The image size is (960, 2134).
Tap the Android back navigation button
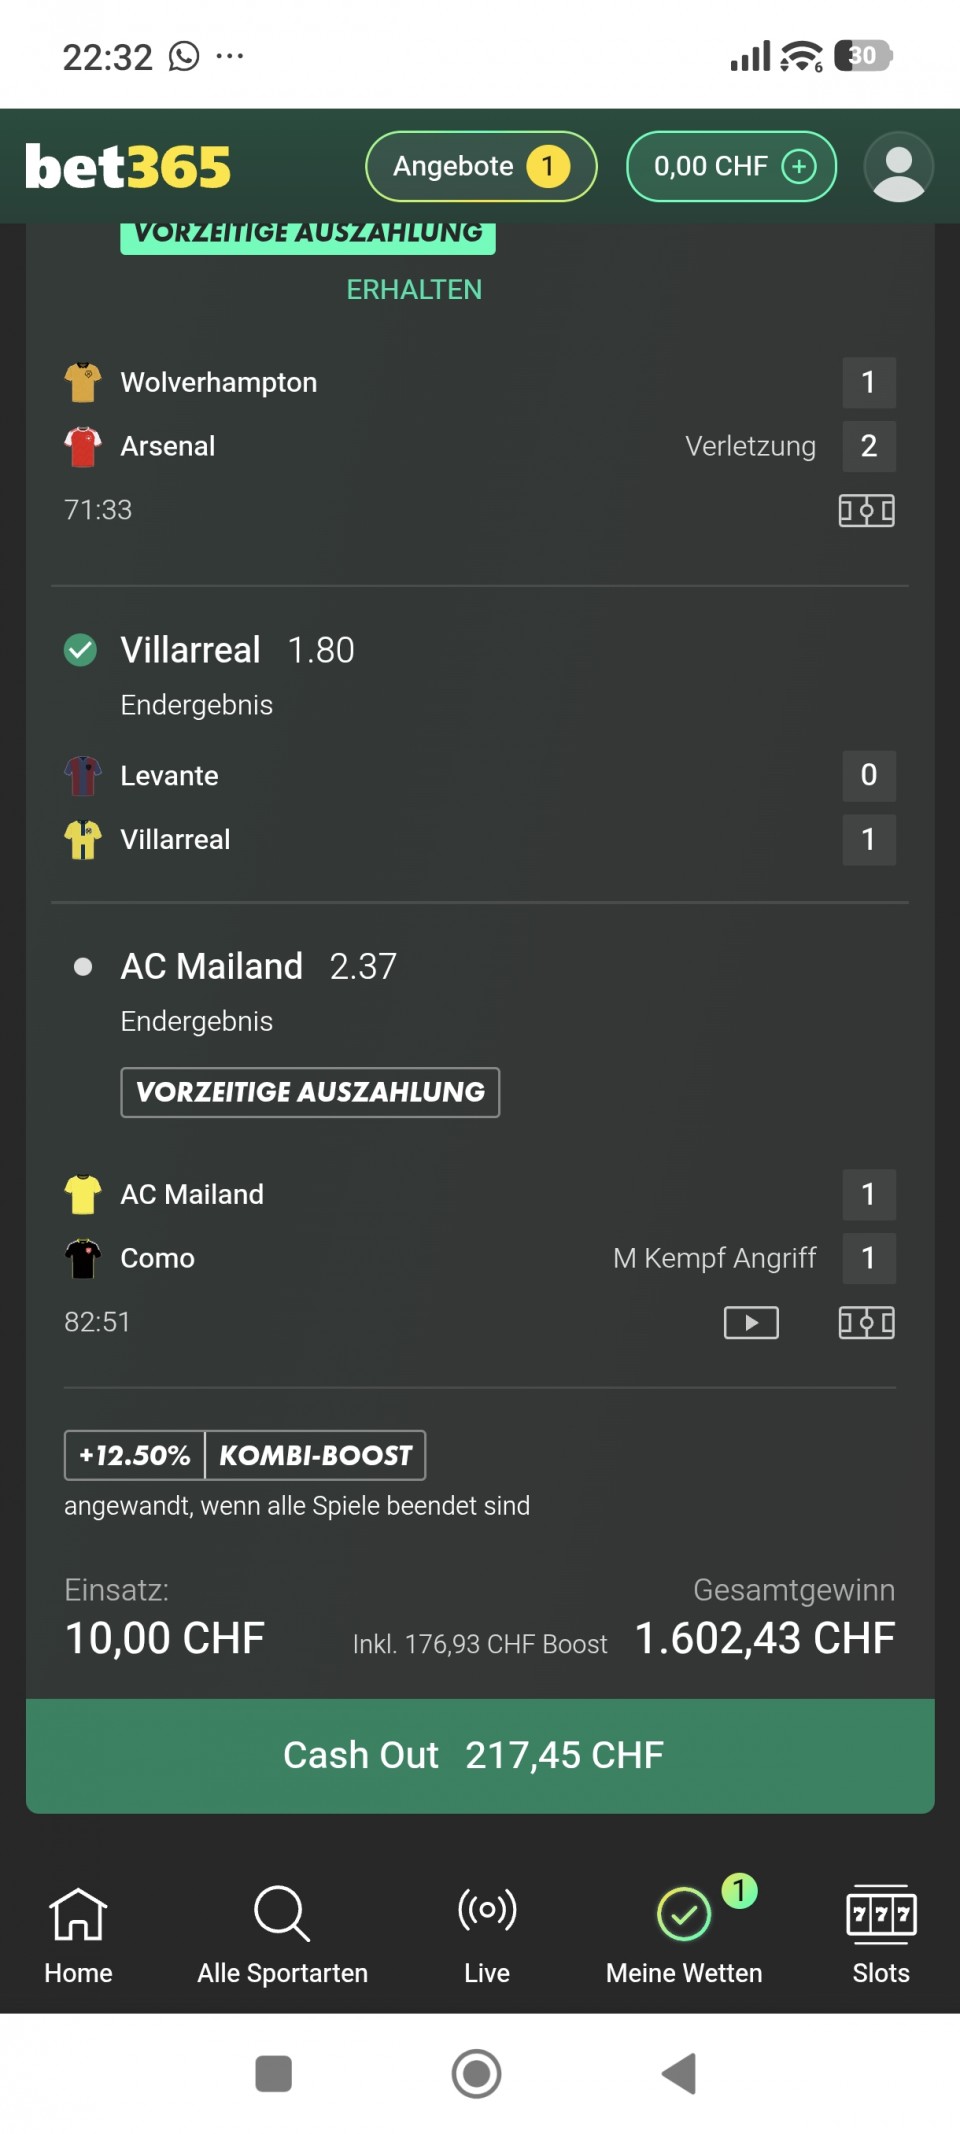(679, 2073)
